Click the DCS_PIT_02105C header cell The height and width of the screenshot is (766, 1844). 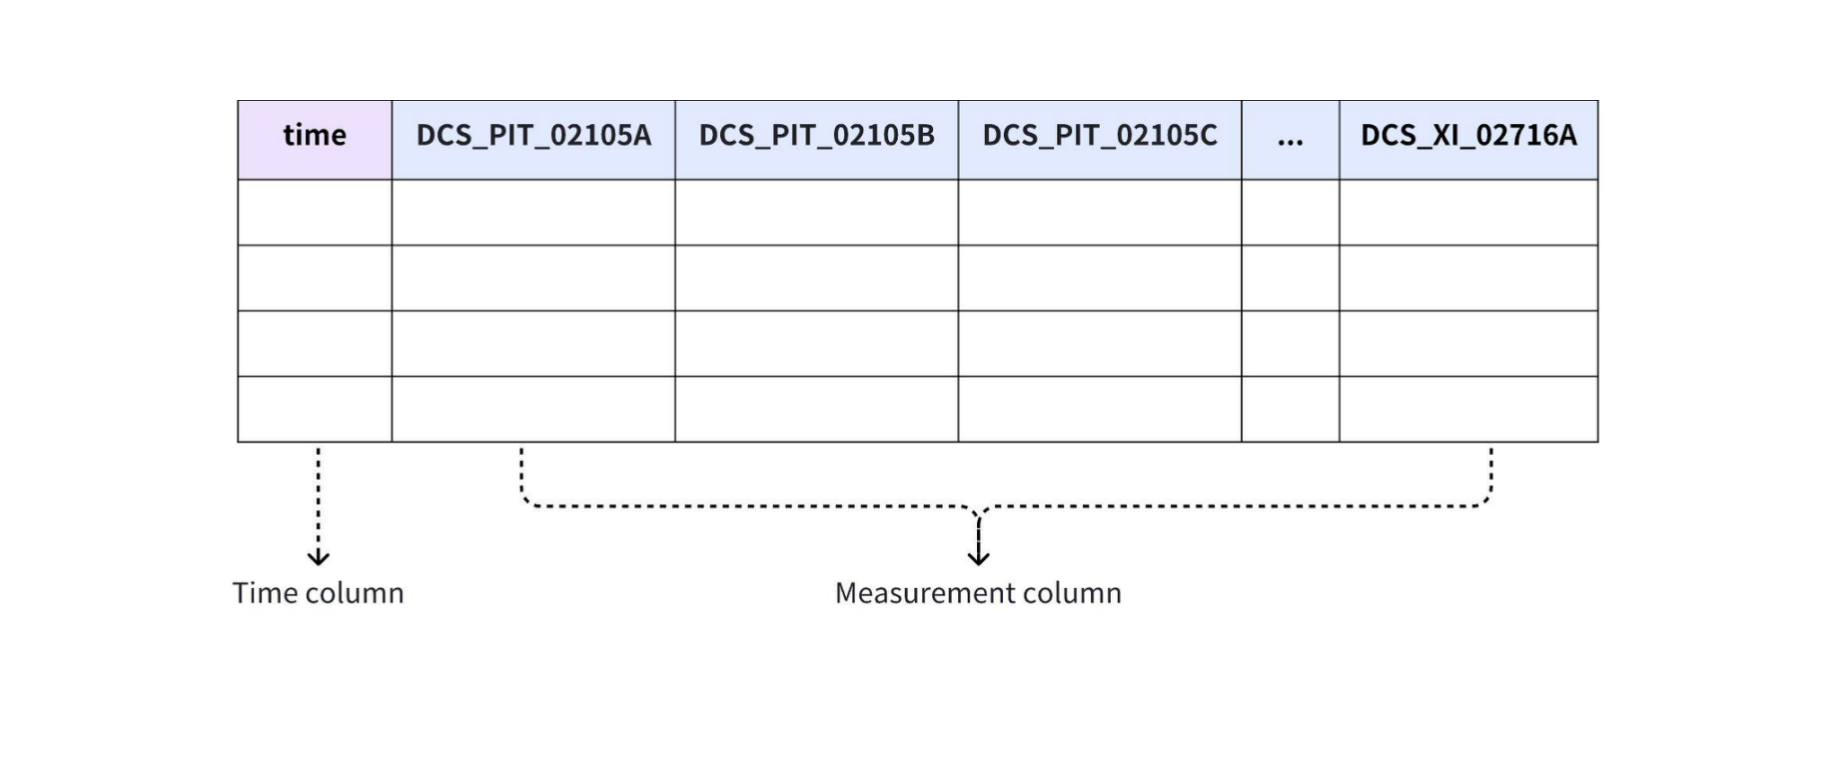click(1099, 136)
